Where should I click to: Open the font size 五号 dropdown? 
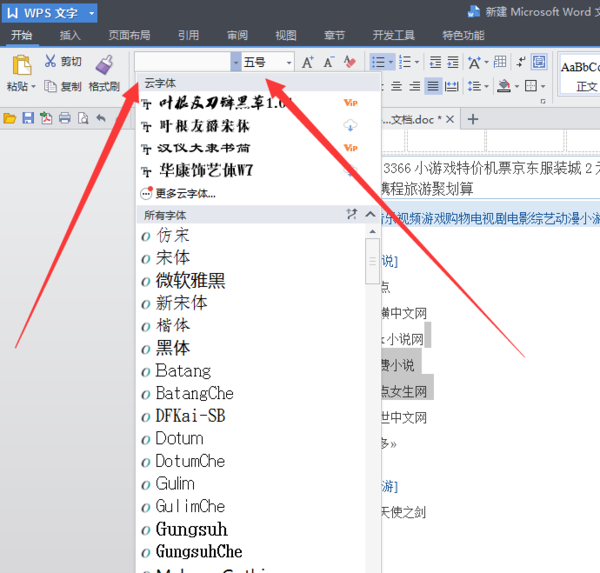coord(289,62)
